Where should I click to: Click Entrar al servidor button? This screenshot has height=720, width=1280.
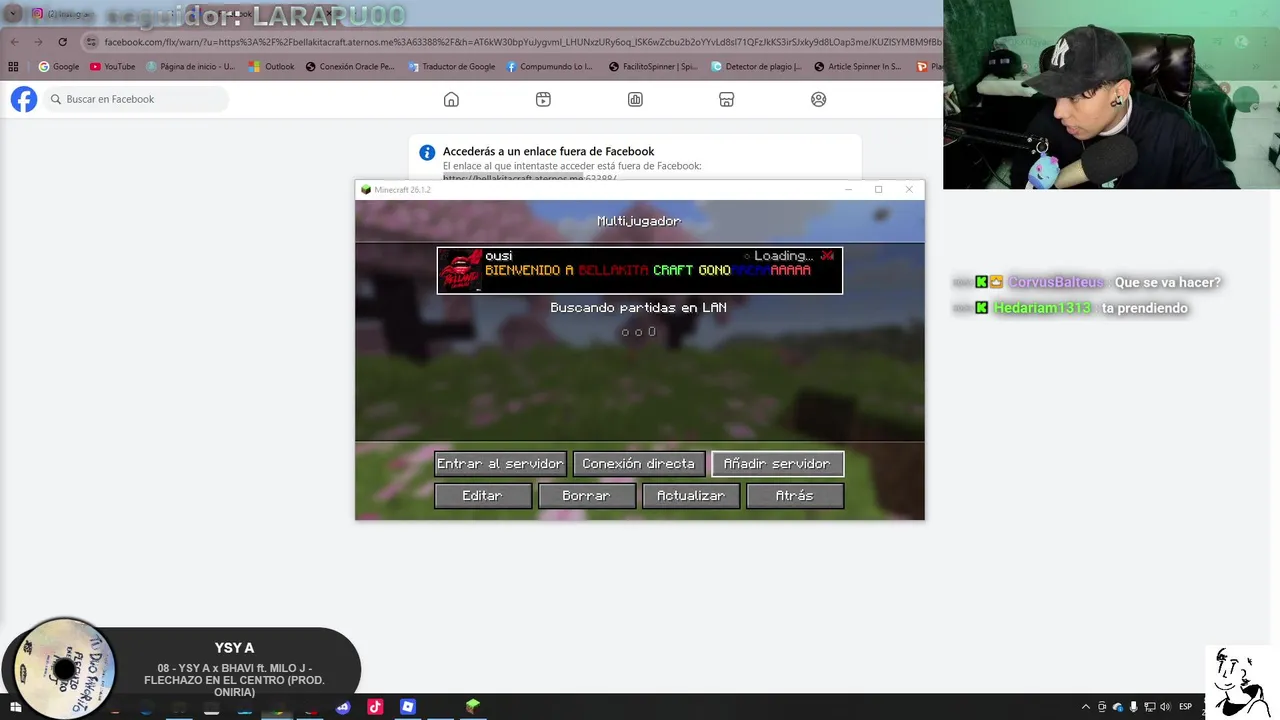[500, 464]
